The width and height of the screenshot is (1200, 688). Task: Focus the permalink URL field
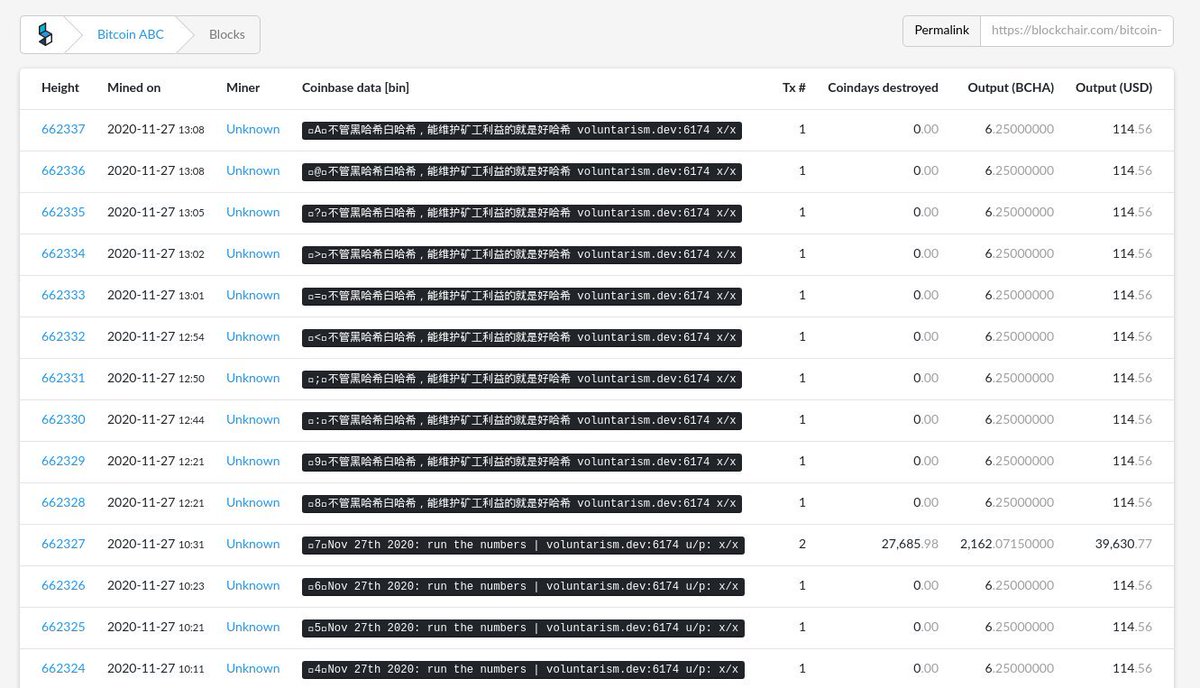(1076, 30)
